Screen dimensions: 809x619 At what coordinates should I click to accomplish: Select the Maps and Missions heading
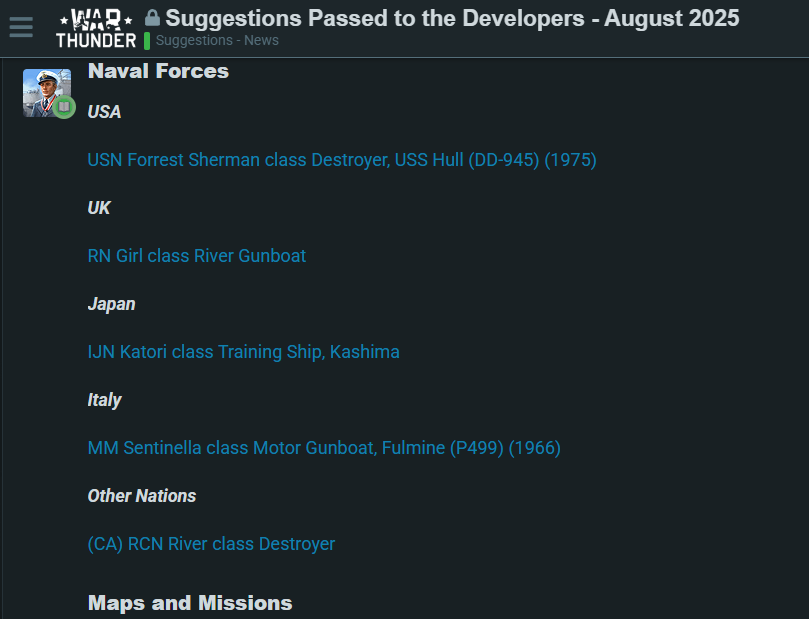click(x=189, y=603)
